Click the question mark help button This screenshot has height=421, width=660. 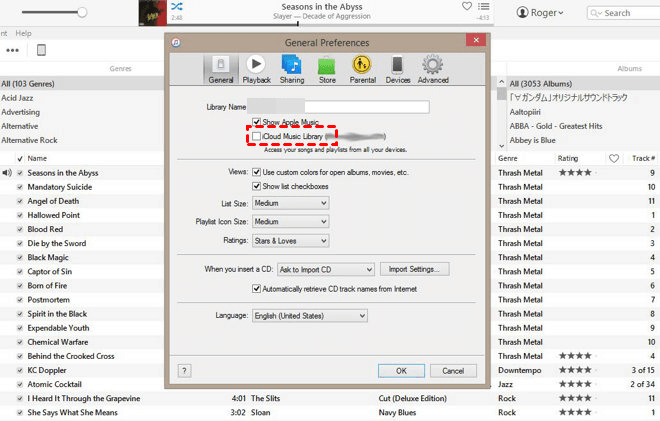pos(184,371)
